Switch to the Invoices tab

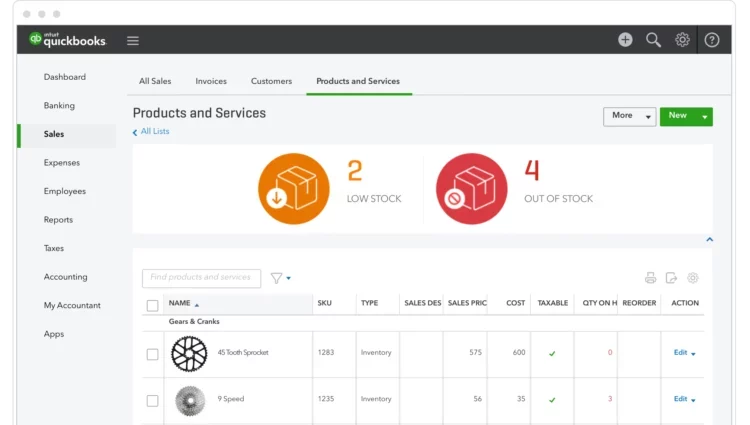(x=211, y=81)
